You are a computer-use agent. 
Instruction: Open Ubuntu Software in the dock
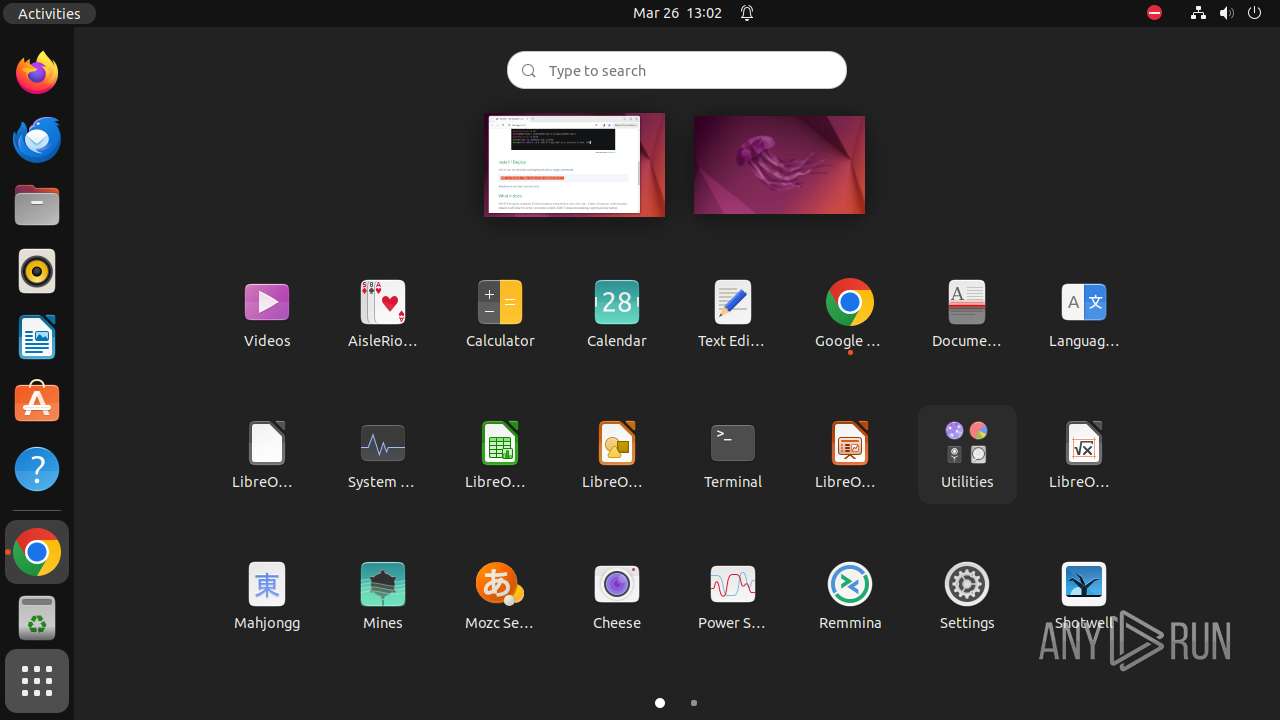37,403
